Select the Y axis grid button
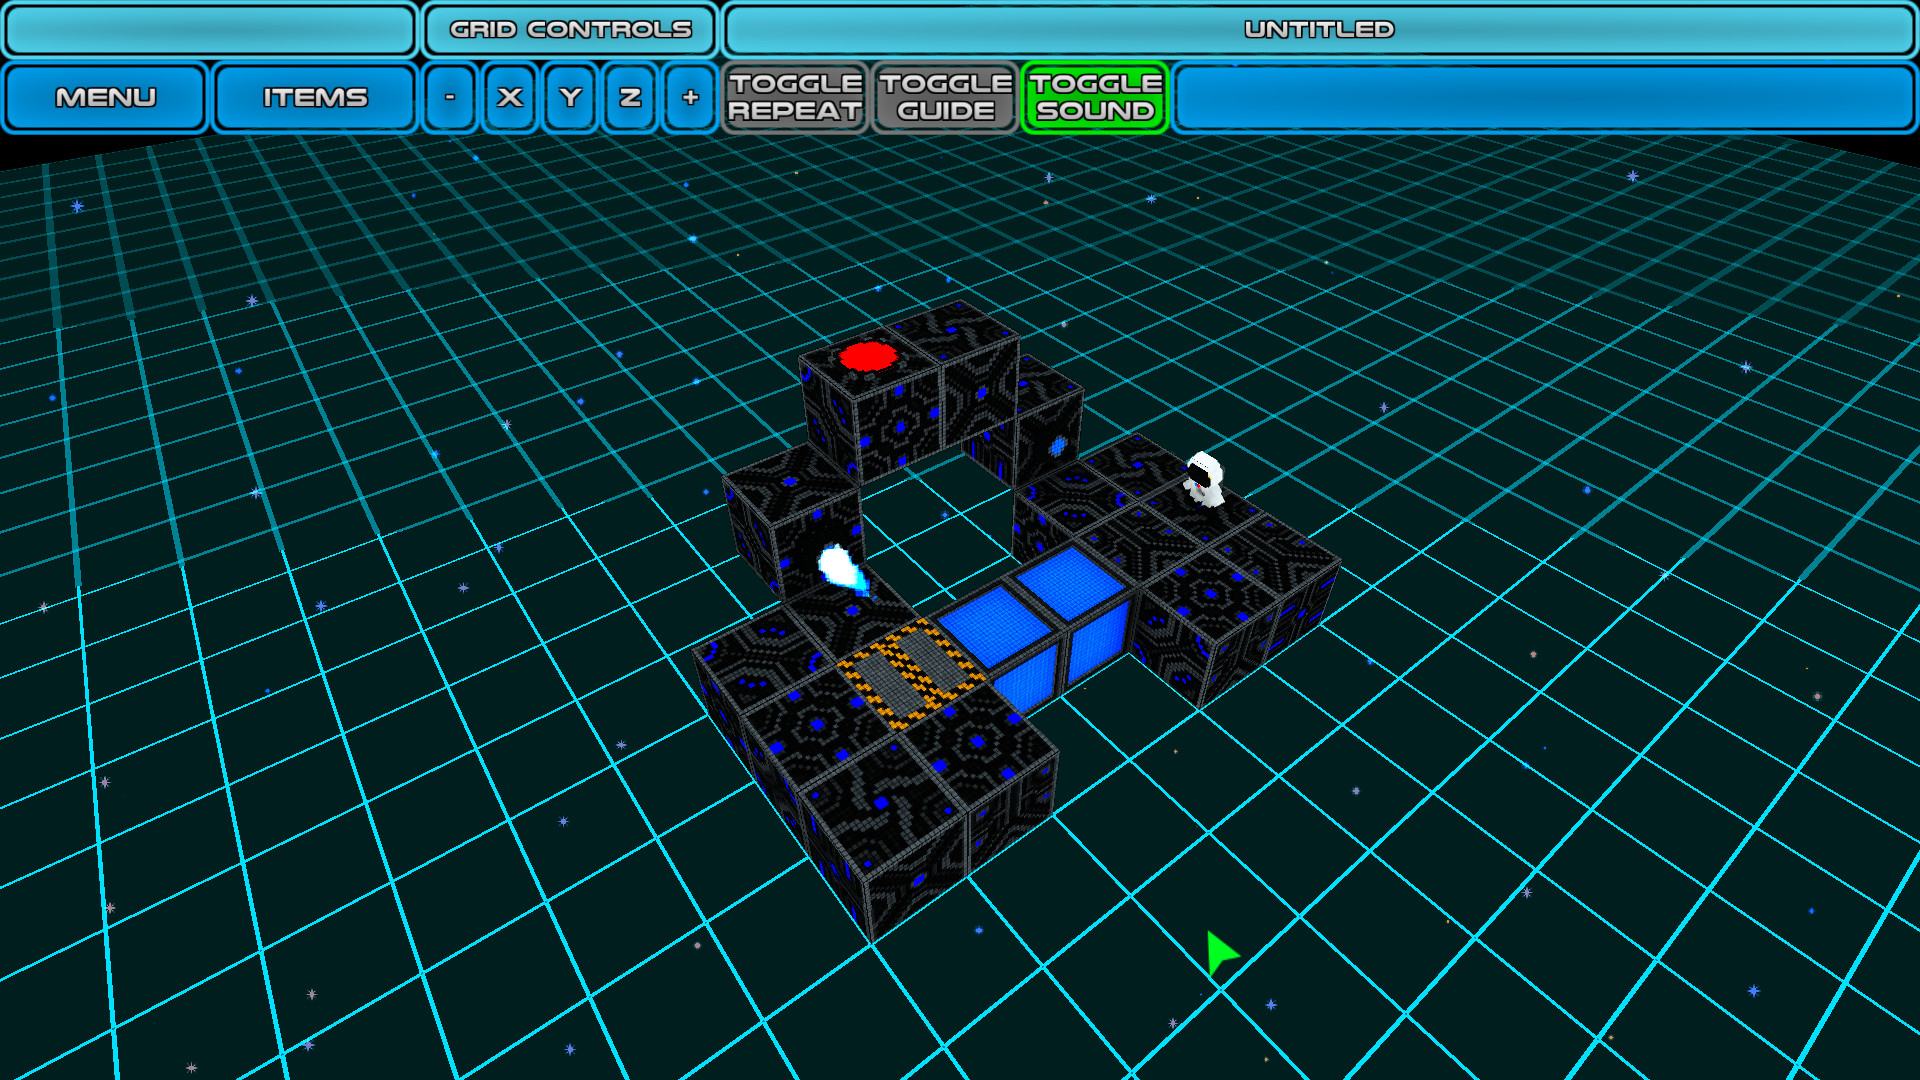This screenshot has height=1080, width=1920. tap(570, 97)
